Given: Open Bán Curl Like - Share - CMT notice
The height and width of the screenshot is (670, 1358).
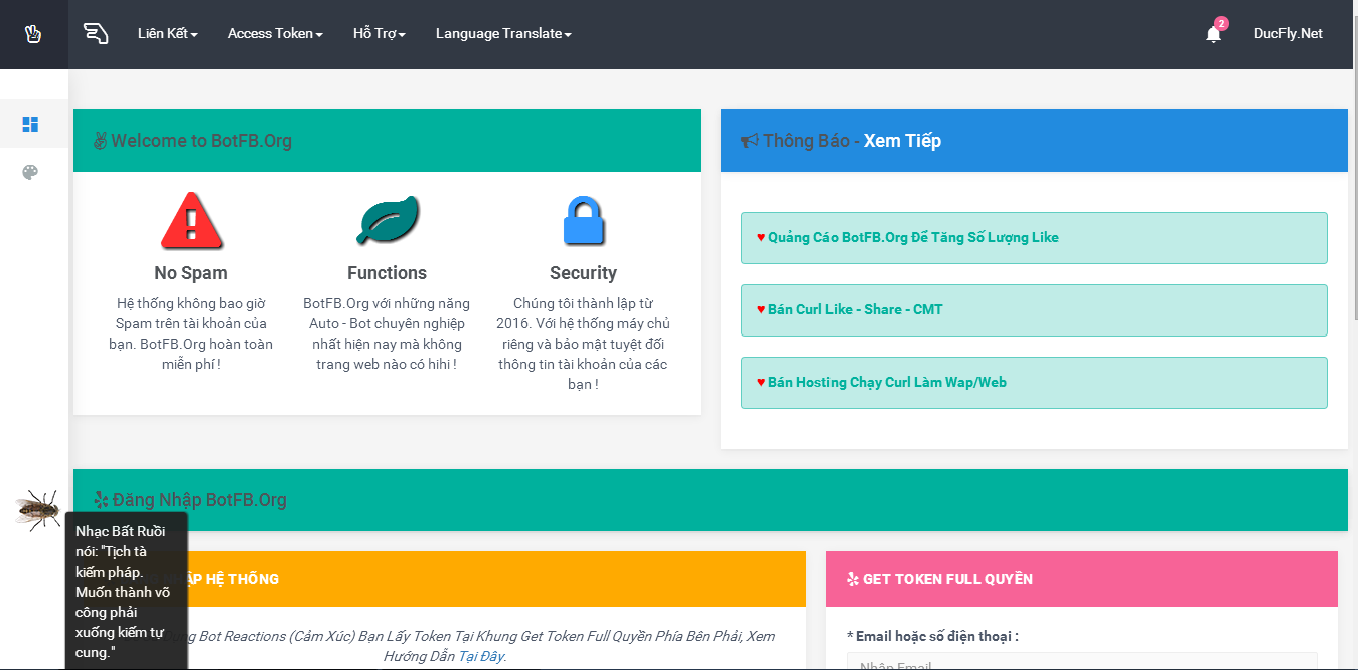Looking at the screenshot, I should [x=1034, y=310].
